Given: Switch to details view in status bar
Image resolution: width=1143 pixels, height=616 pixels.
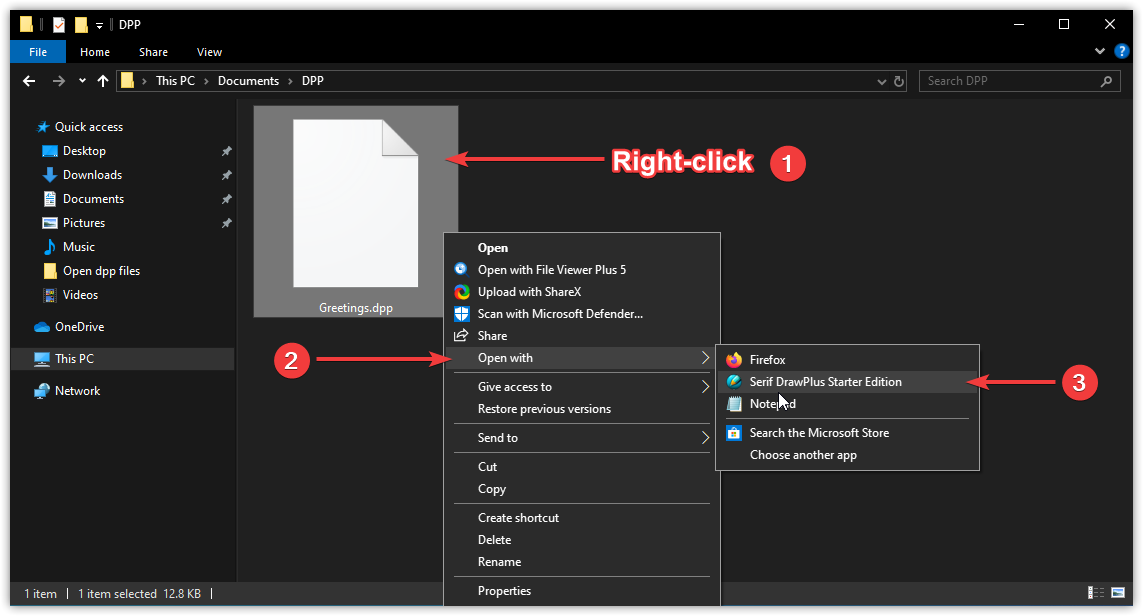Looking at the screenshot, I should coord(1096,593).
